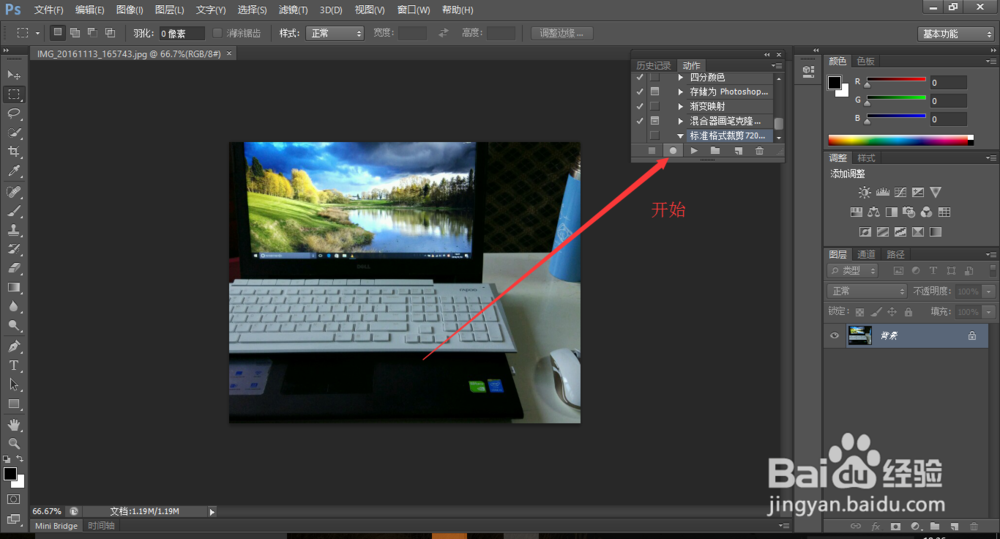Select the Blur tool
1000x539 pixels.
(13, 307)
